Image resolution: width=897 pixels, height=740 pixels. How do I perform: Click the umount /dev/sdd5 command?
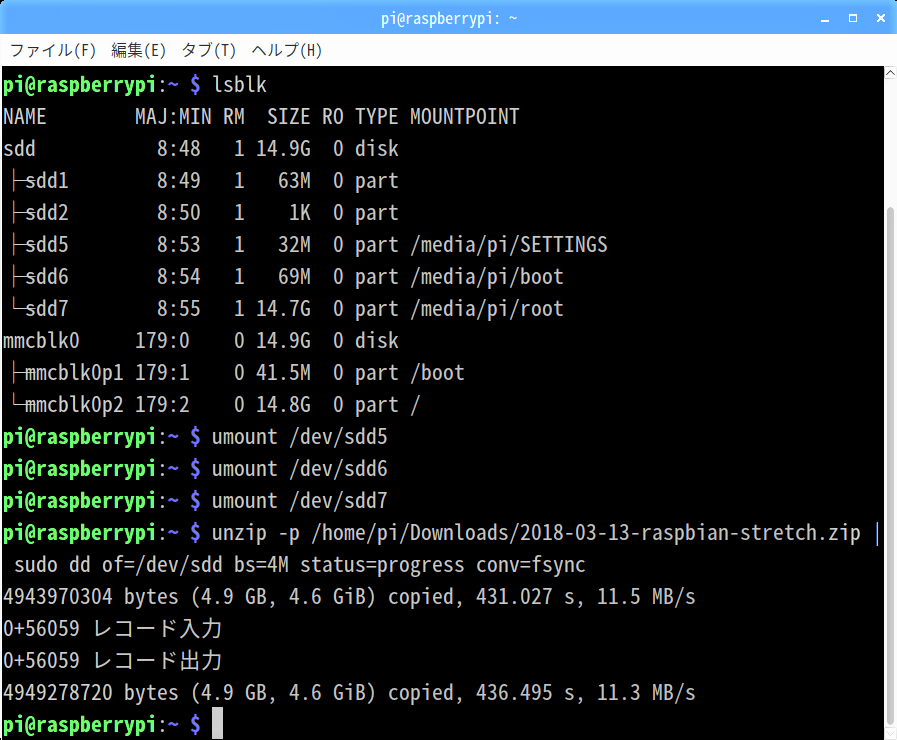point(300,437)
